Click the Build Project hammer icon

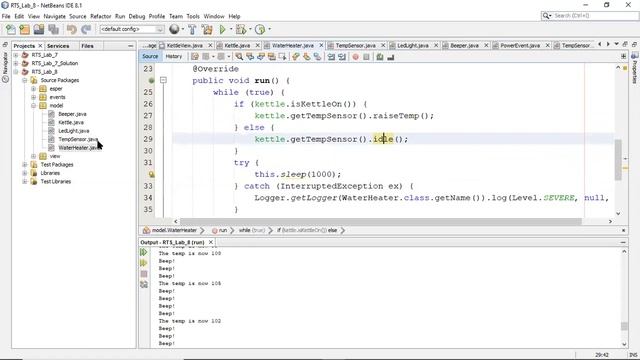(192, 29)
